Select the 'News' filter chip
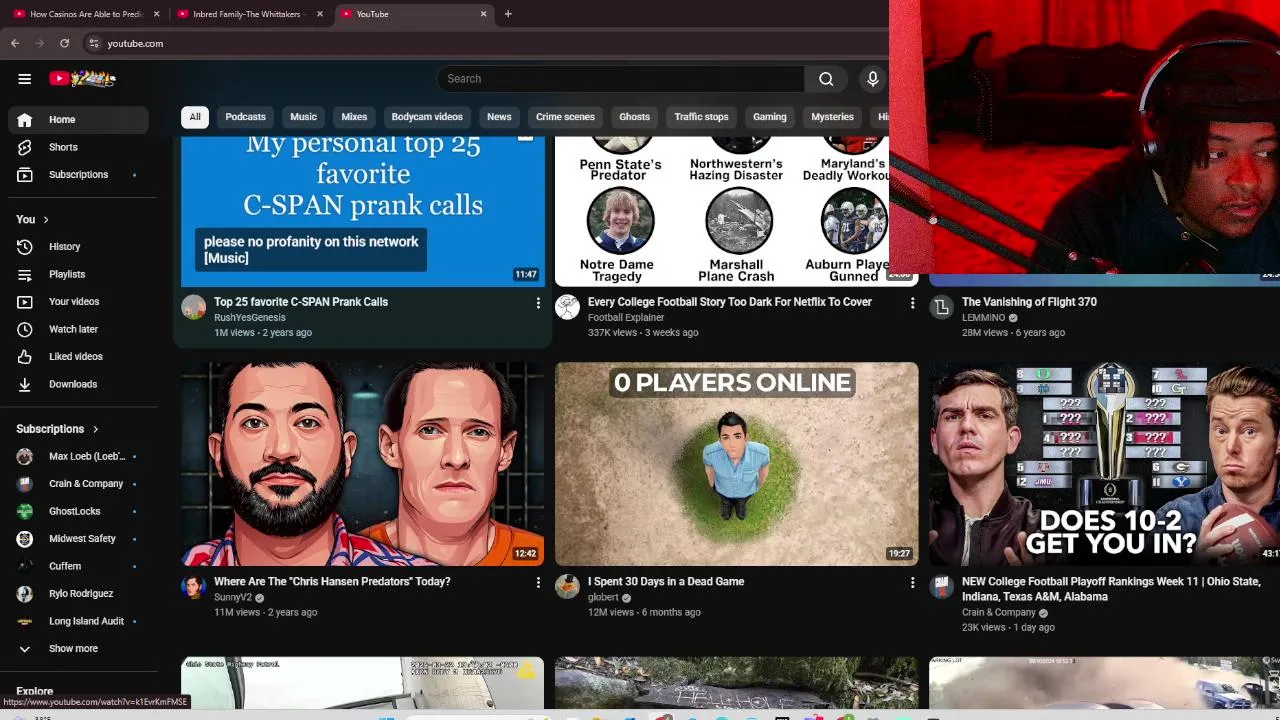 coord(499,117)
